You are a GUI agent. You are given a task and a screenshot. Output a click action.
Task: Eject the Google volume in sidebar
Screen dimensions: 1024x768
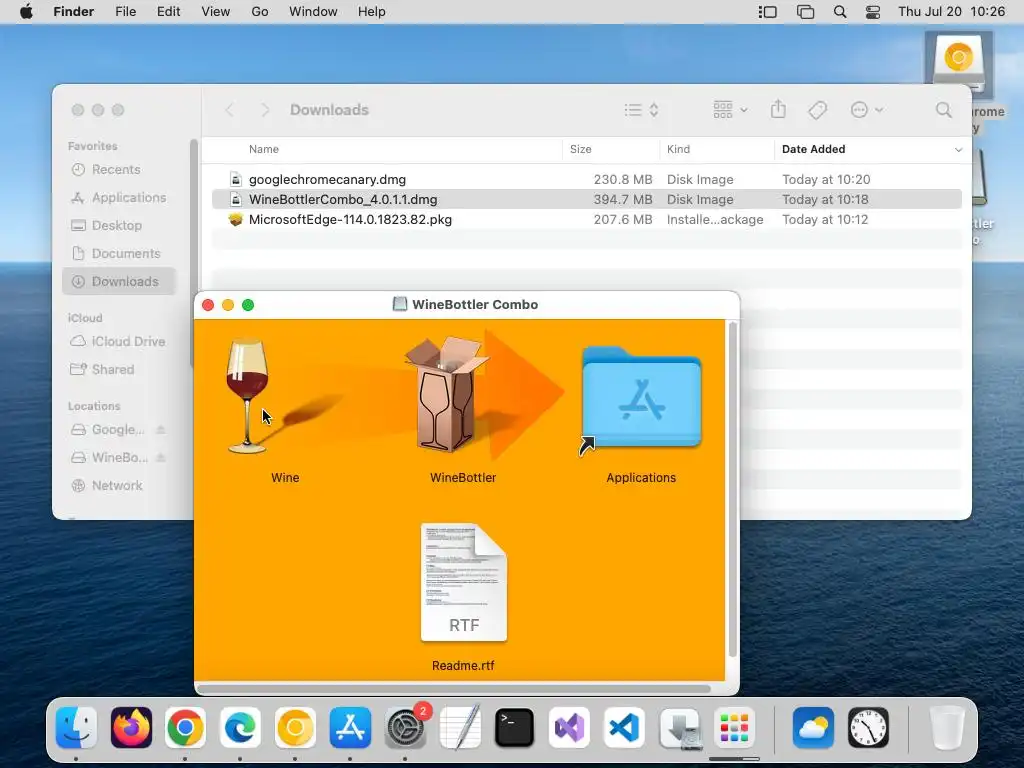pos(161,430)
